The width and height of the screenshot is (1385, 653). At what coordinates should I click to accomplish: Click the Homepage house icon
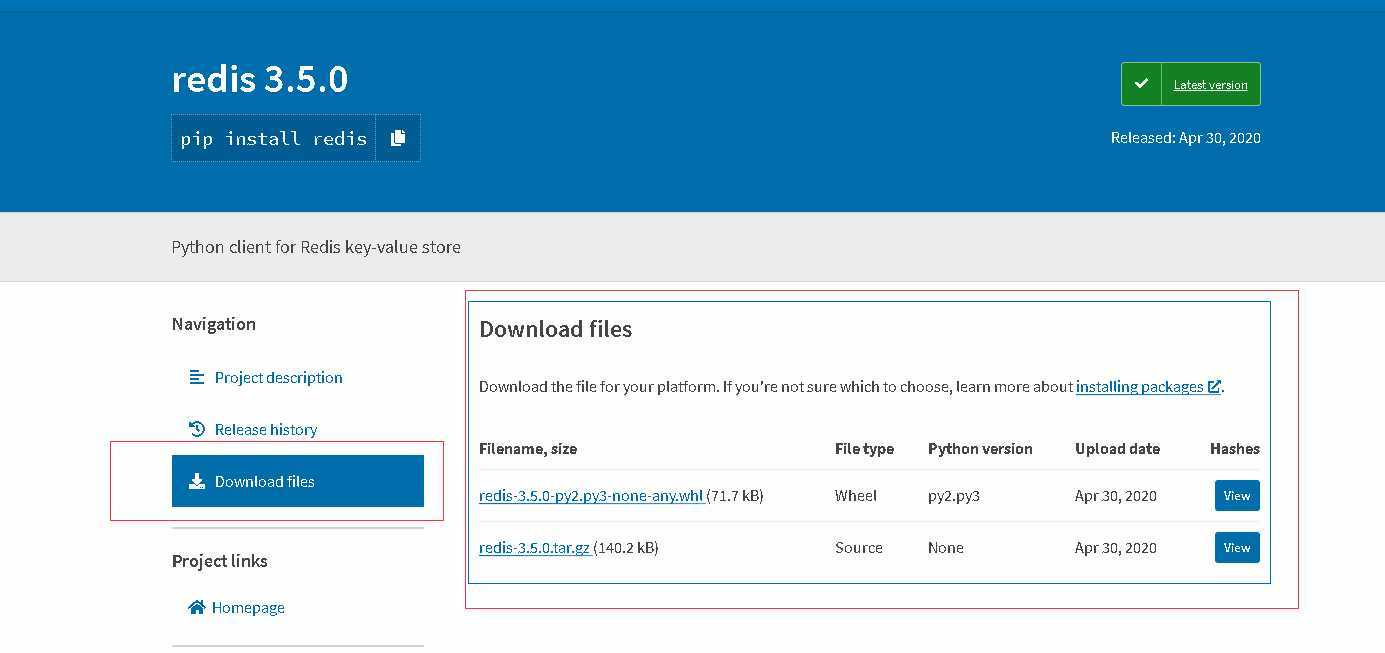(x=197, y=607)
